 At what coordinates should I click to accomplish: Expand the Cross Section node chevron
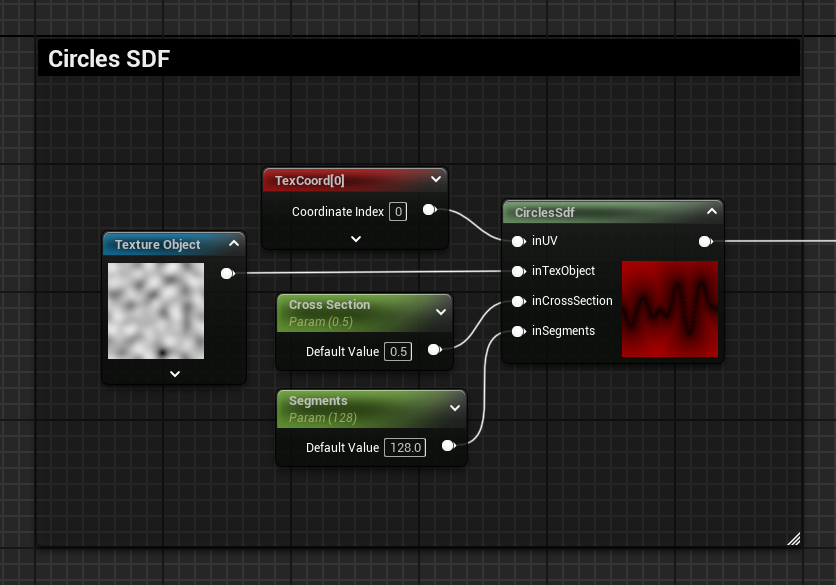[440, 312]
